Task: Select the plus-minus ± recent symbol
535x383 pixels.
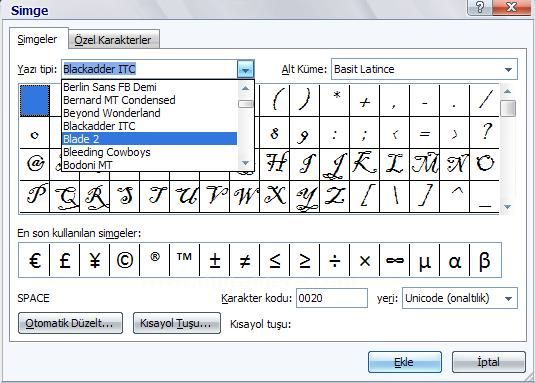Action: [215, 260]
